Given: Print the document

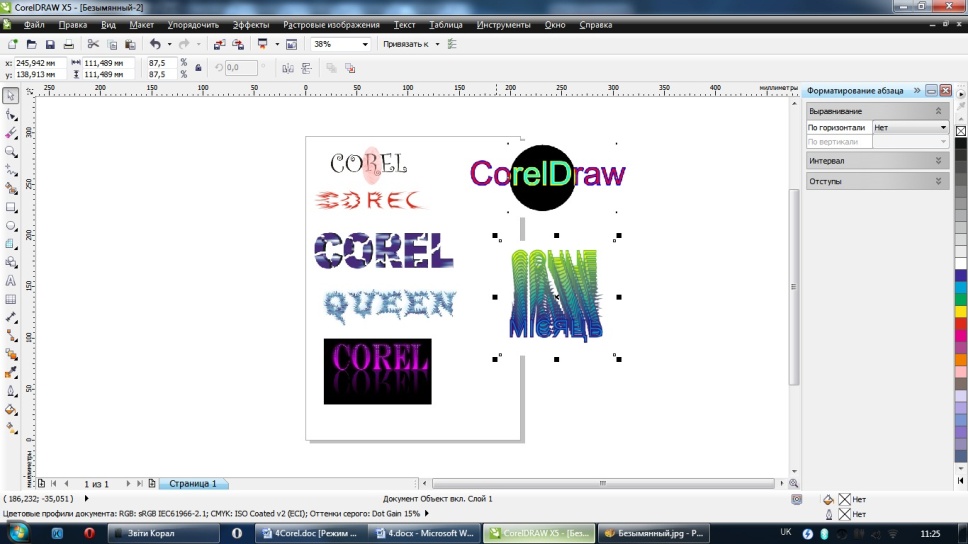Looking at the screenshot, I should coord(69,44).
